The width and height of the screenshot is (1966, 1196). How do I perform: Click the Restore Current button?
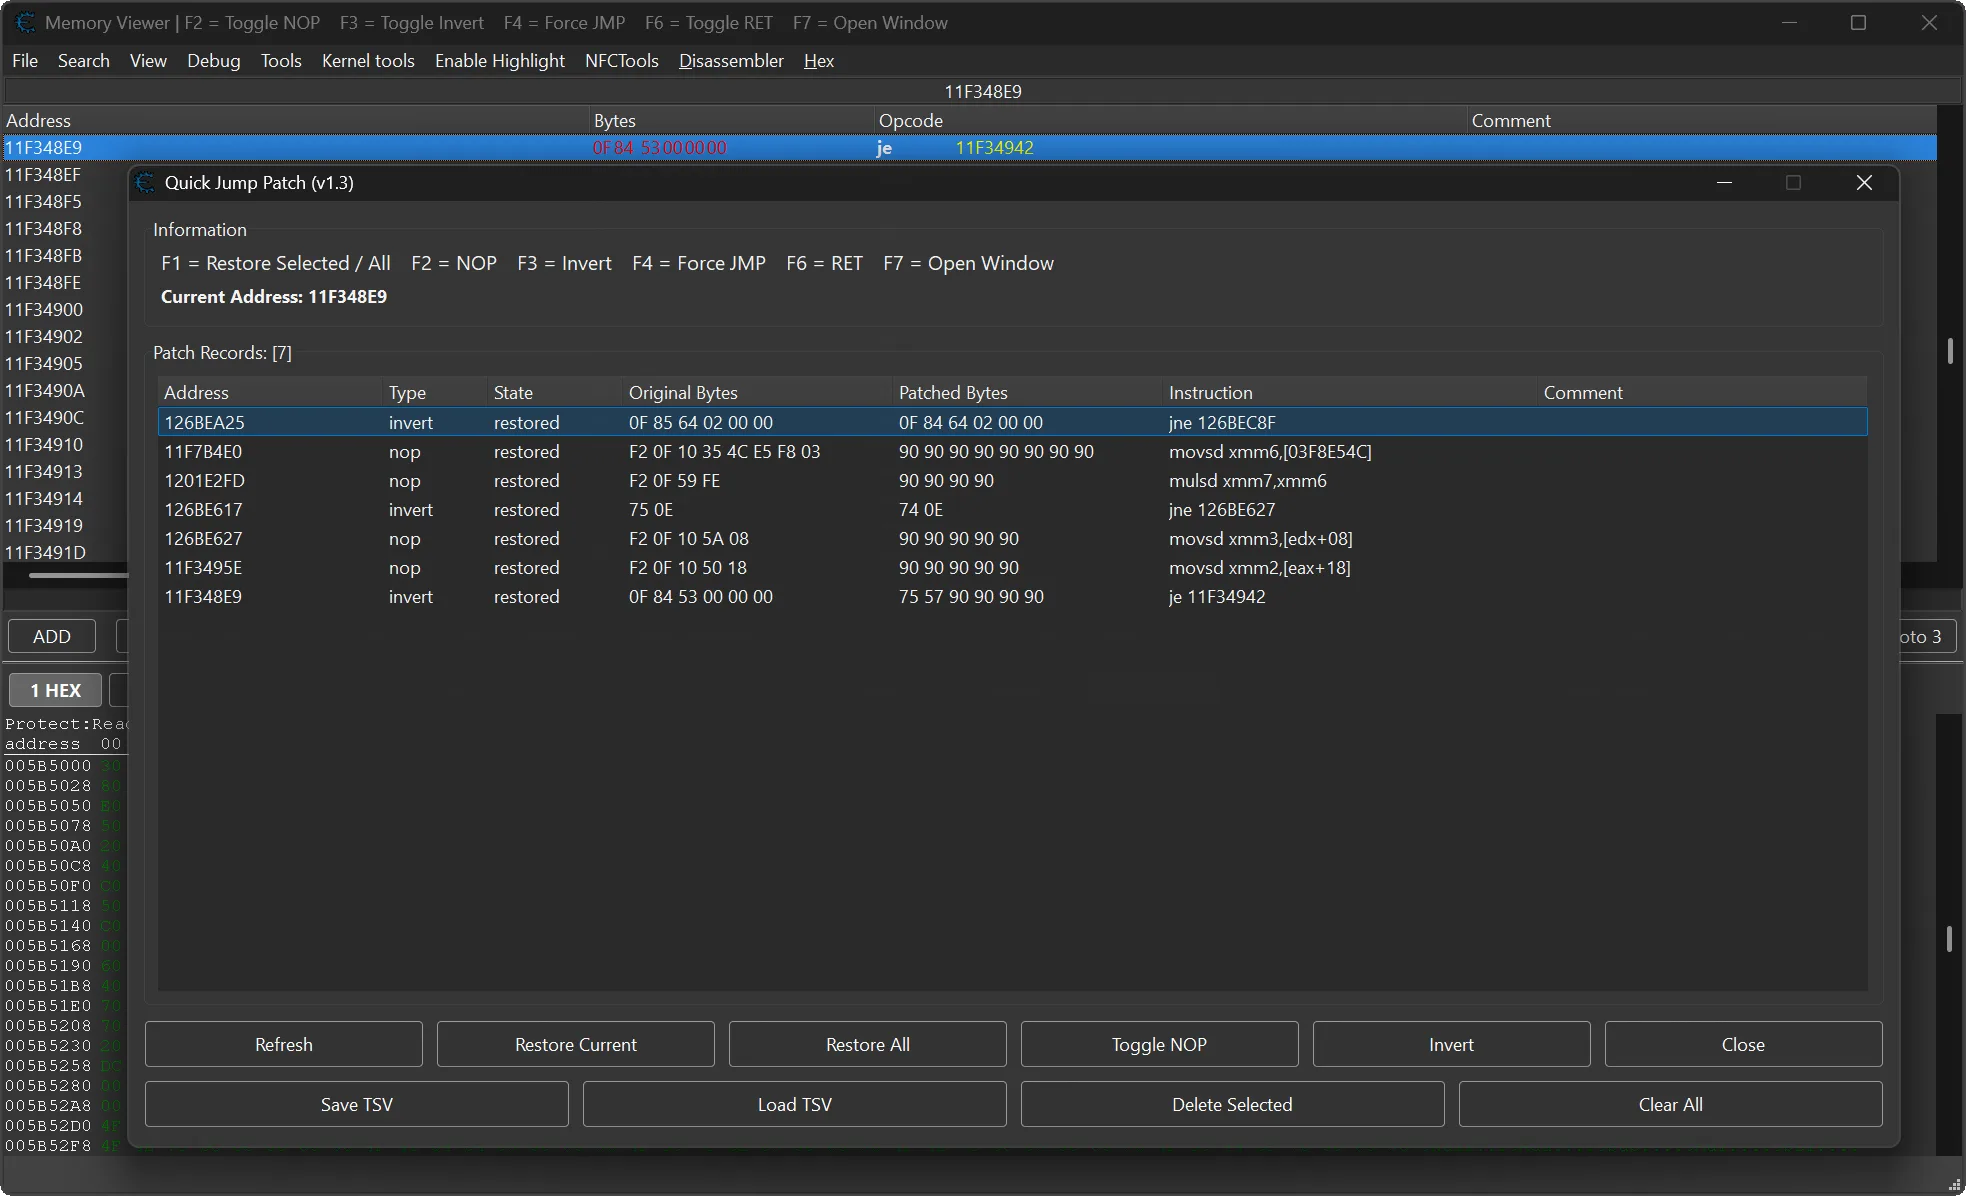(576, 1044)
